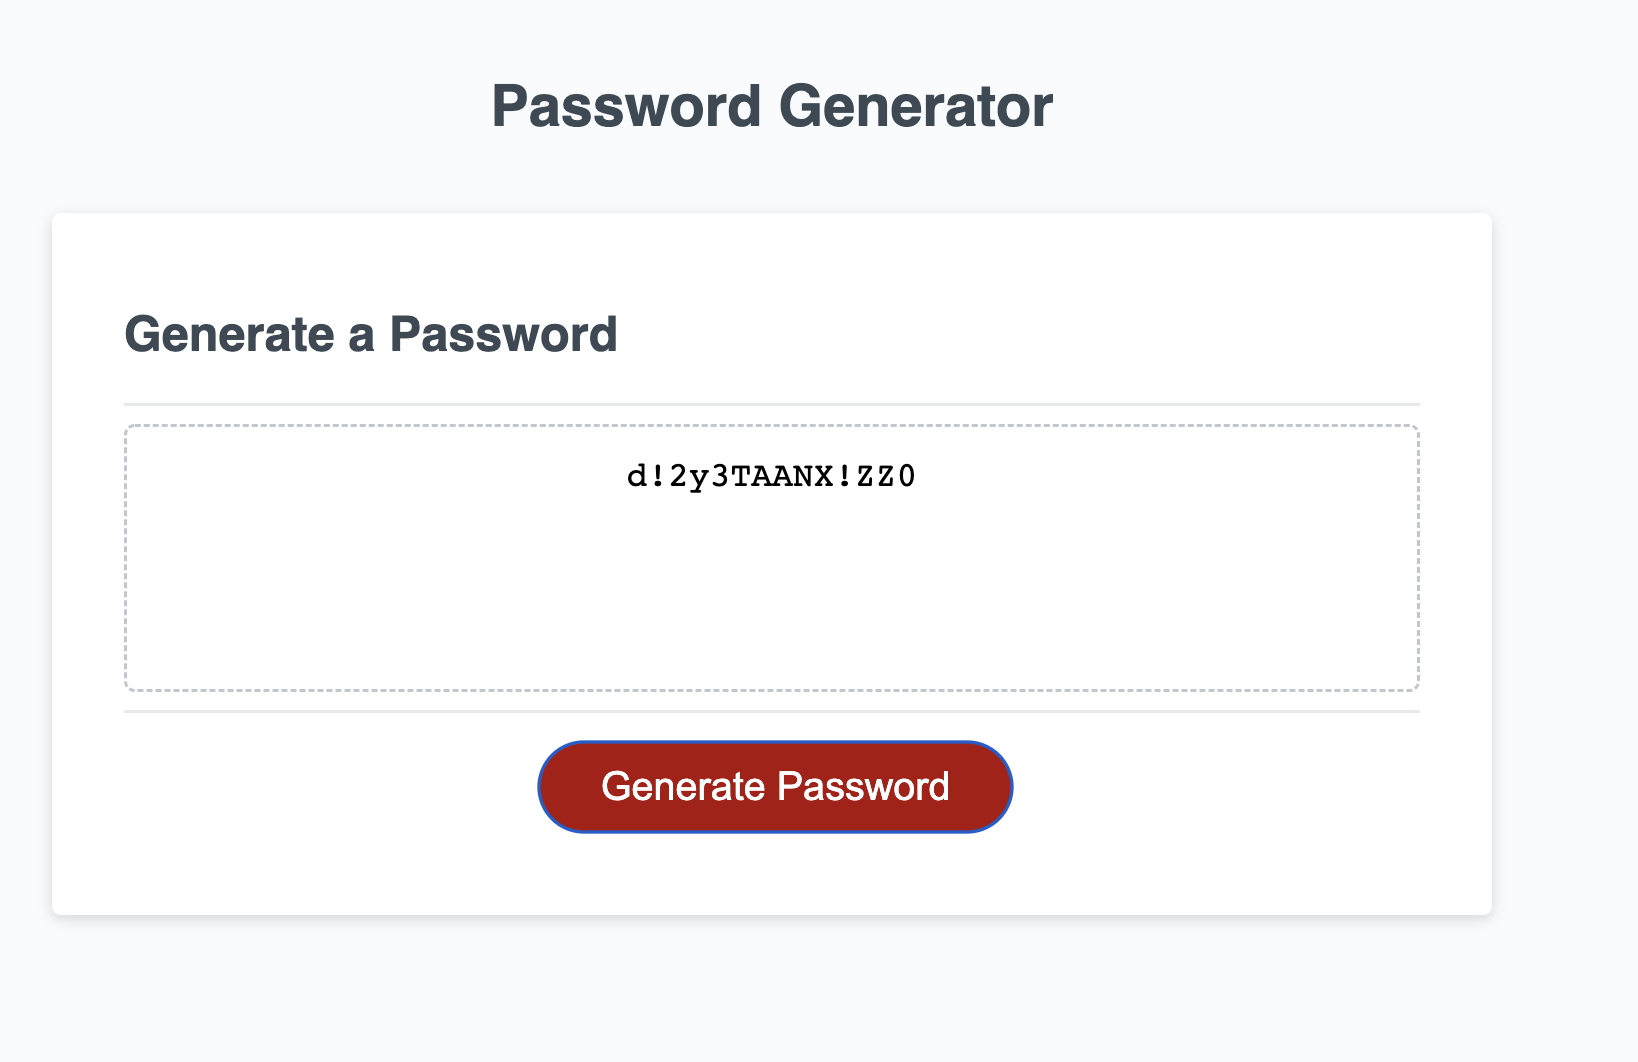This screenshot has width=1638, height=1062.
Task: Select the Password Generator page title
Action: click(772, 105)
